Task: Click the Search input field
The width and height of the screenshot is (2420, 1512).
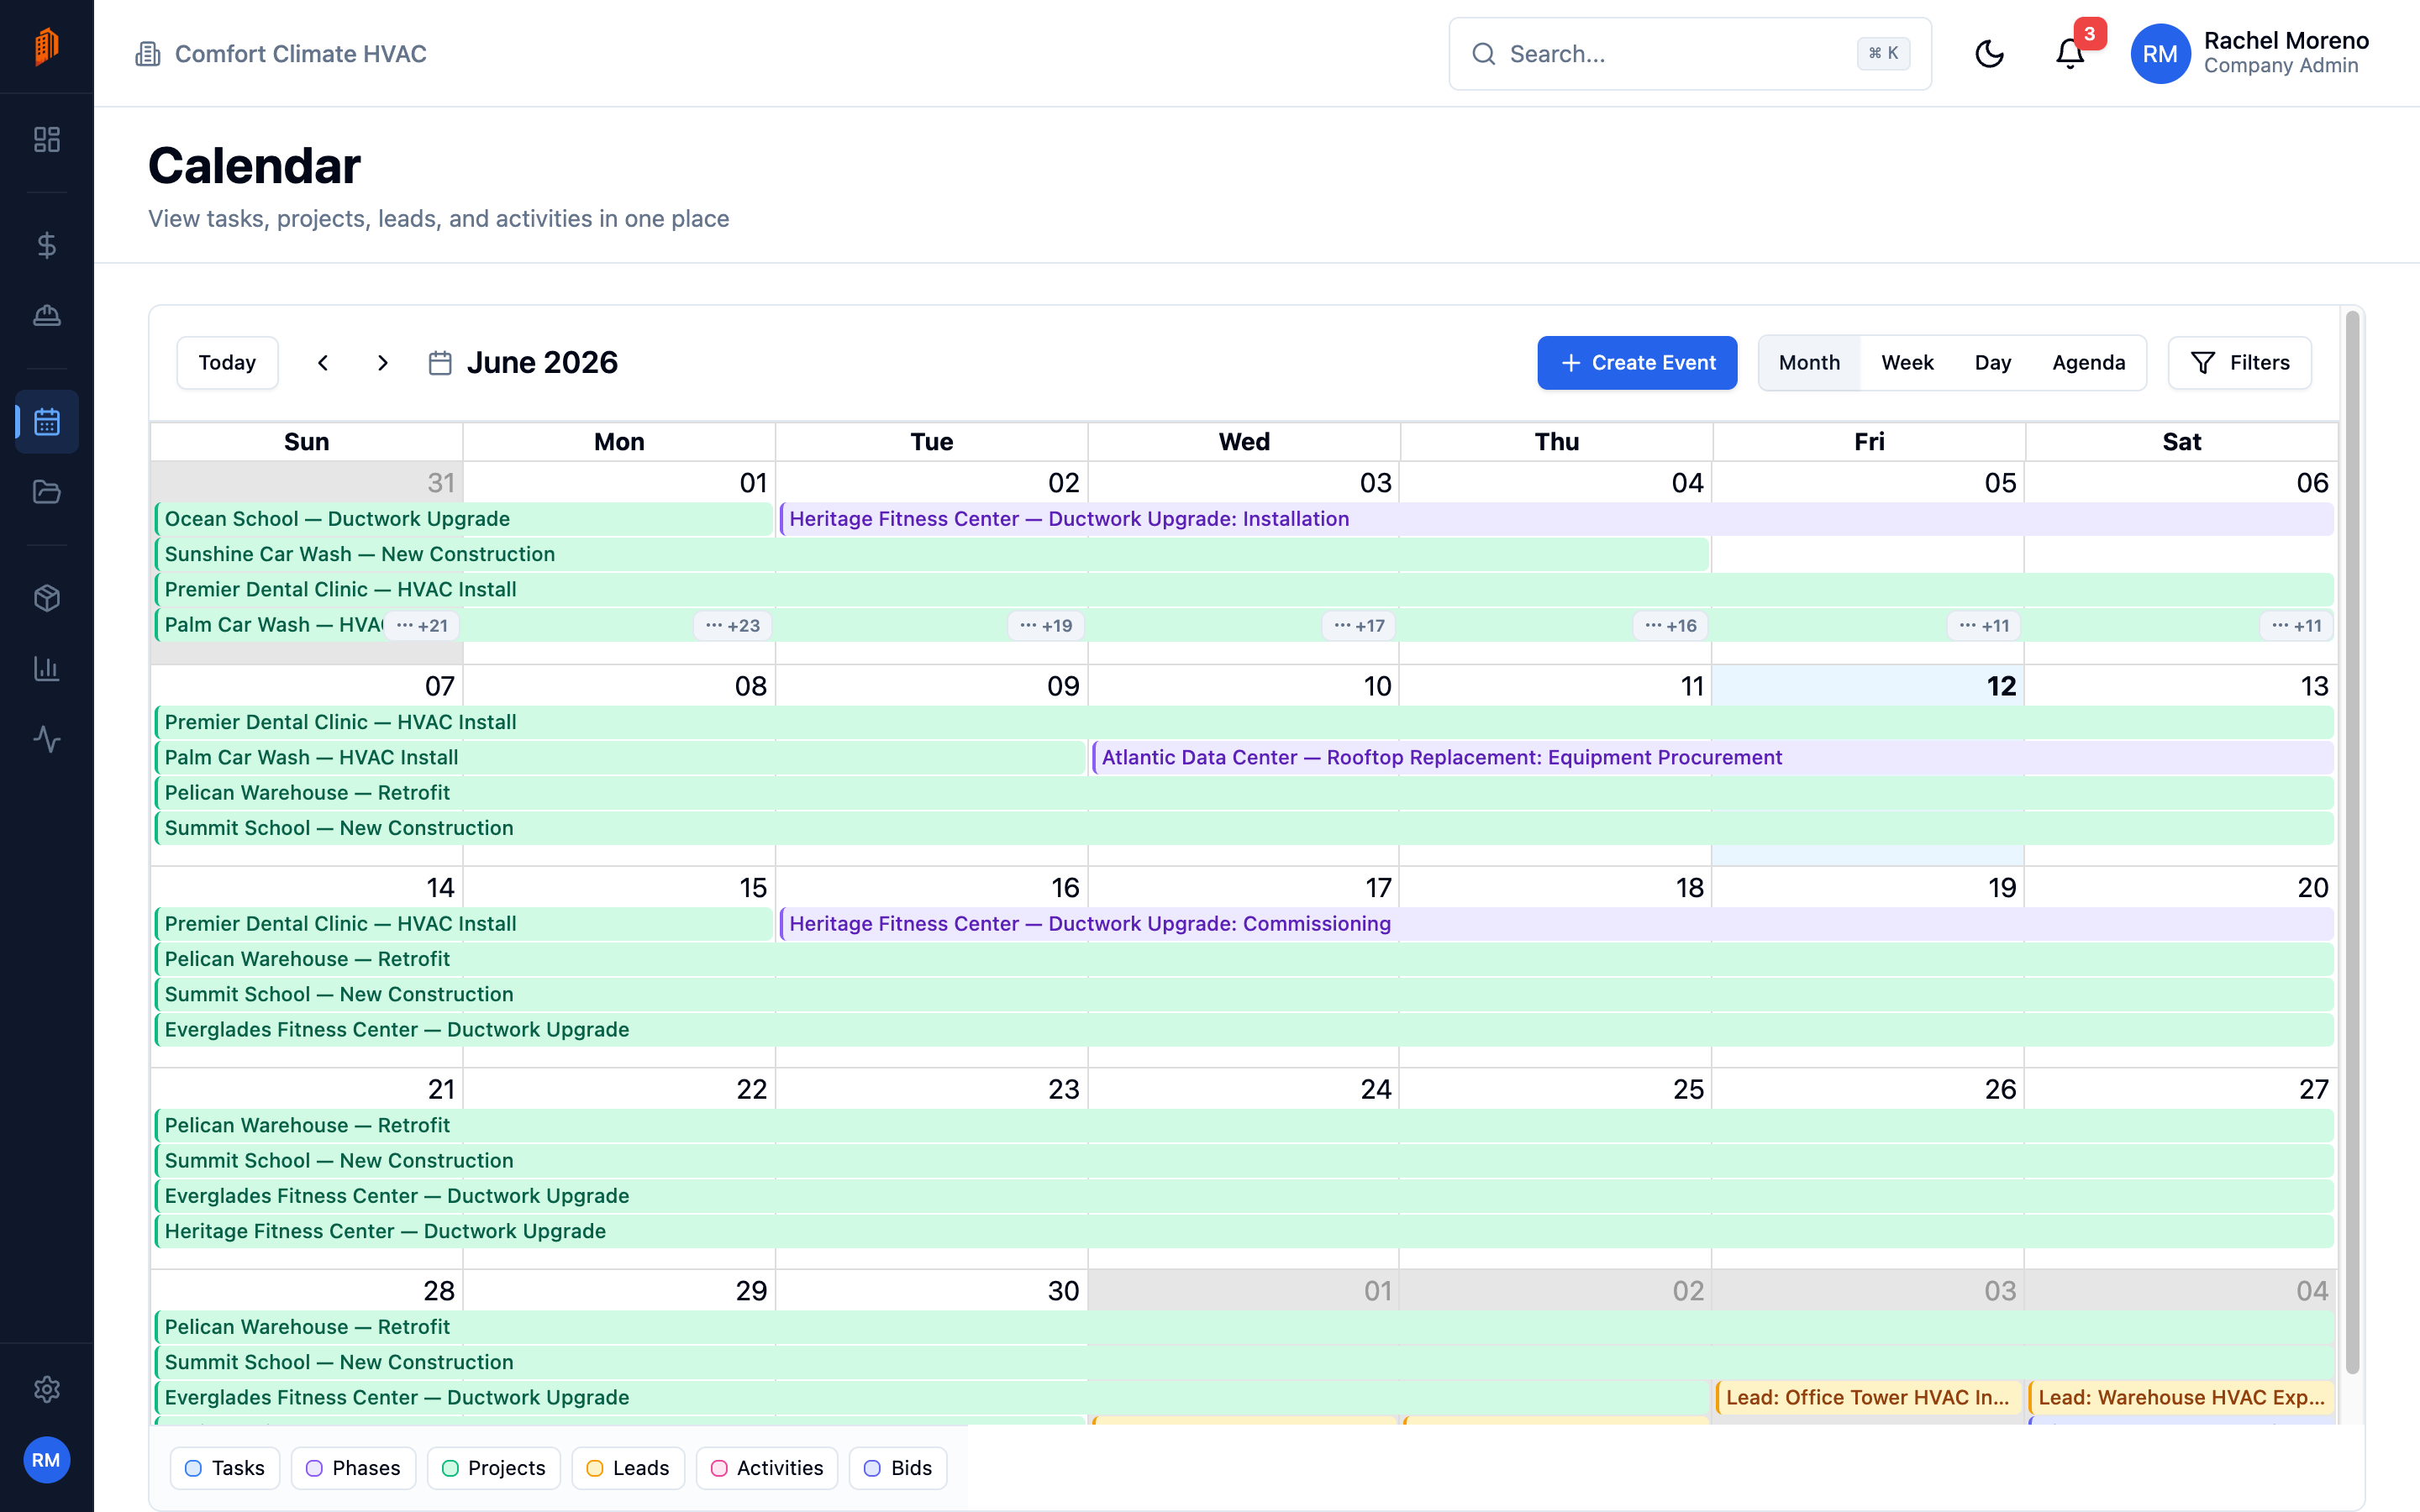Action: [x=1690, y=54]
